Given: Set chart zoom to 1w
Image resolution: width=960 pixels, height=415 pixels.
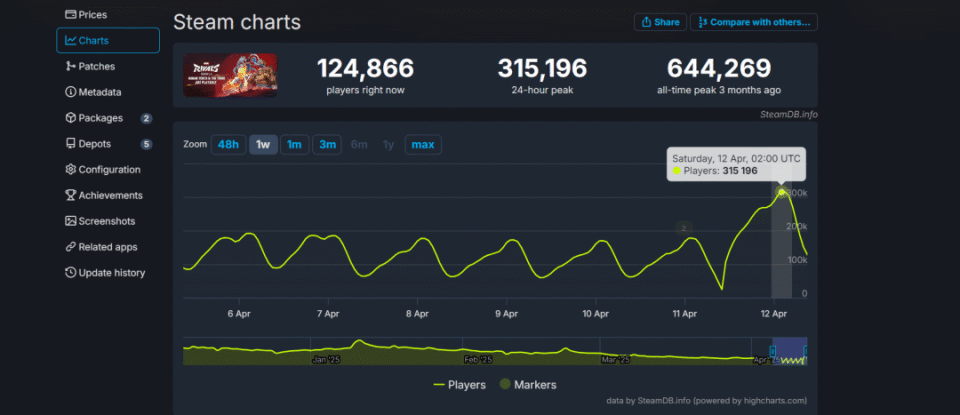Looking at the screenshot, I should pos(263,144).
